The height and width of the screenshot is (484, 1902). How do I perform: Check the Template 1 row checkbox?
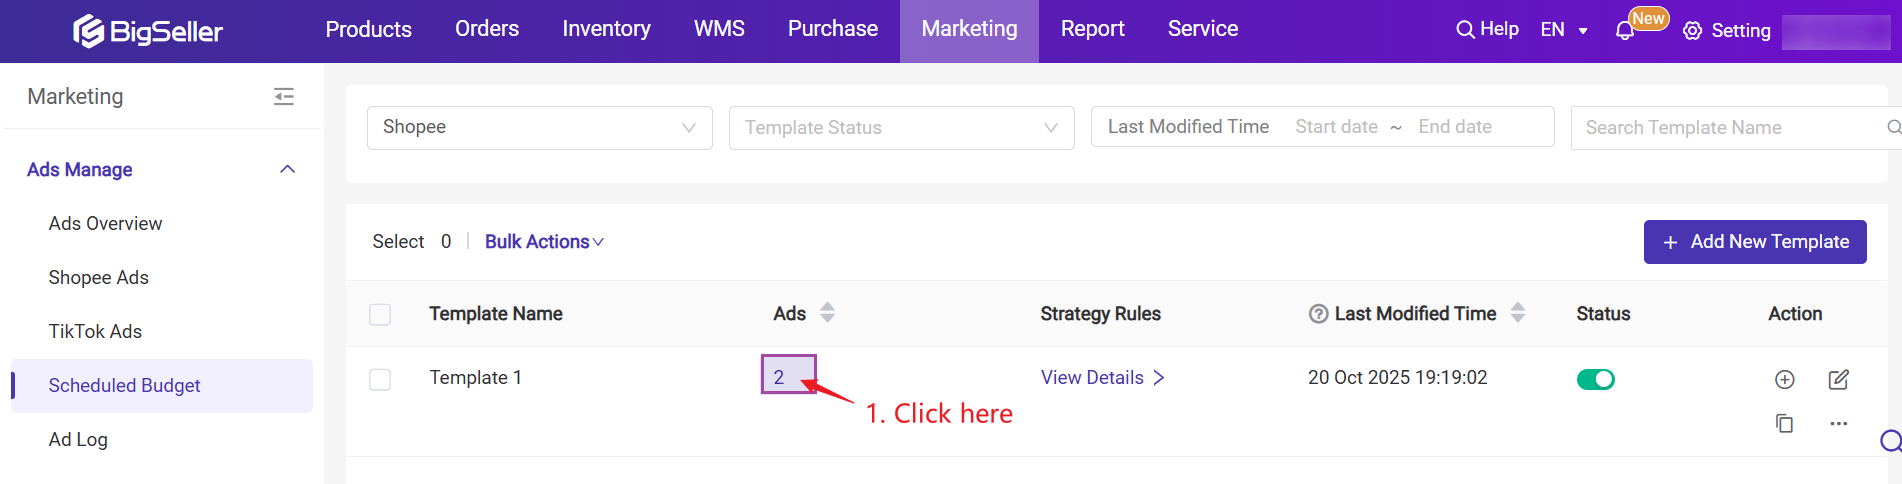coord(380,379)
